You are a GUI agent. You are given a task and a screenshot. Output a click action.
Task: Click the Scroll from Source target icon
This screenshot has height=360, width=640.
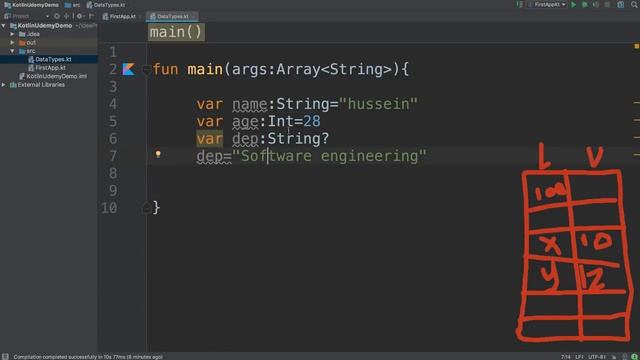click(57, 16)
